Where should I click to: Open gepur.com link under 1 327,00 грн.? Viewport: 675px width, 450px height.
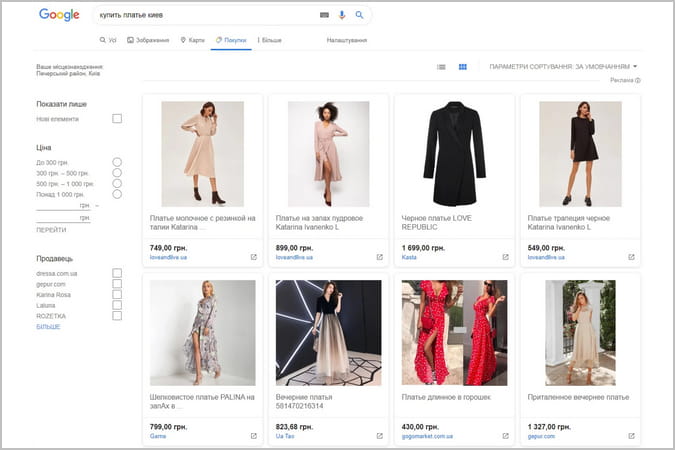point(541,436)
